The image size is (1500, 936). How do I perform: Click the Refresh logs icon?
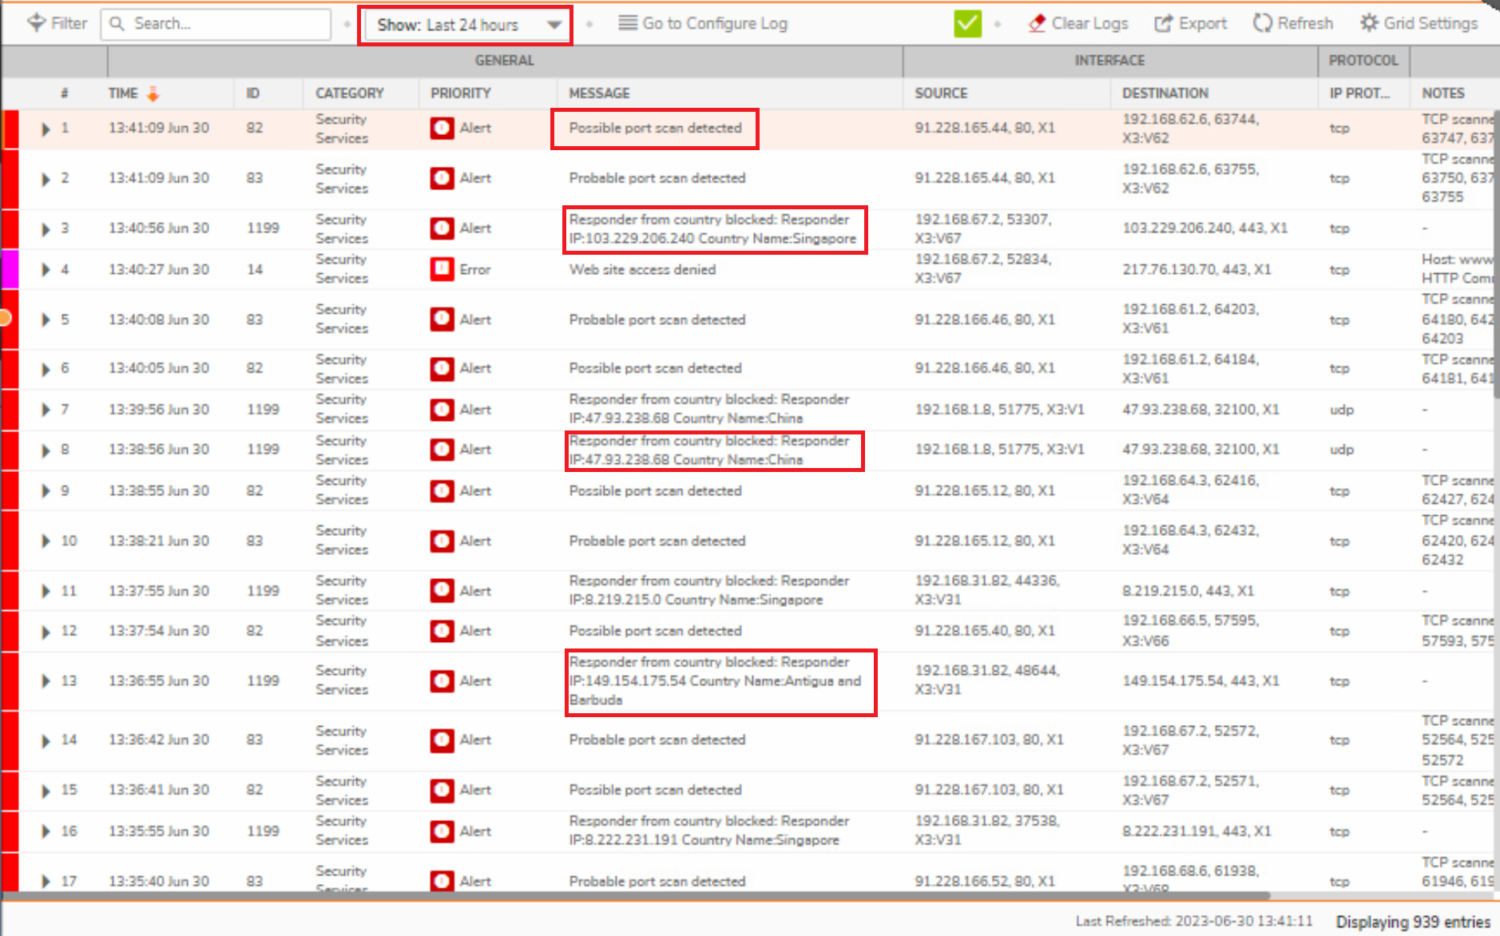pyautogui.click(x=1263, y=23)
